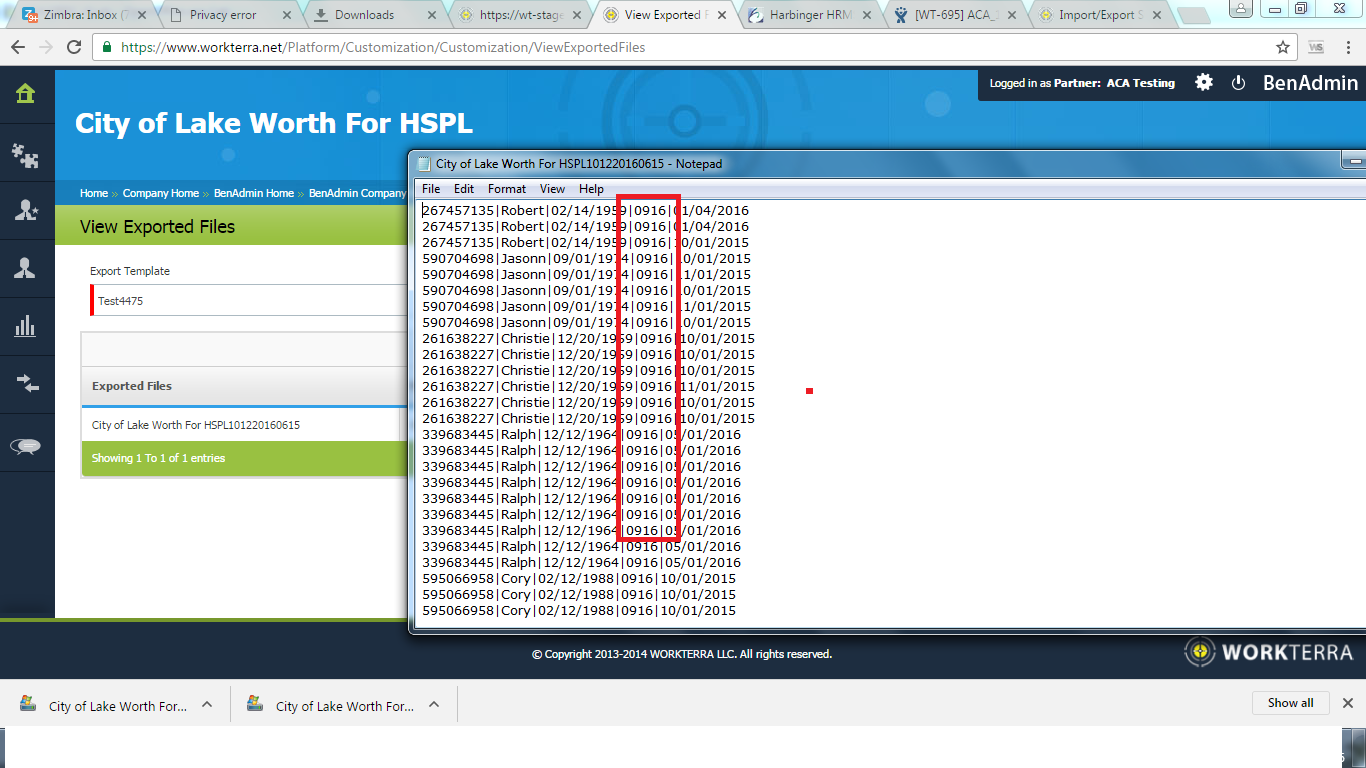Click the home icon in left sidebar

[x=26, y=94]
